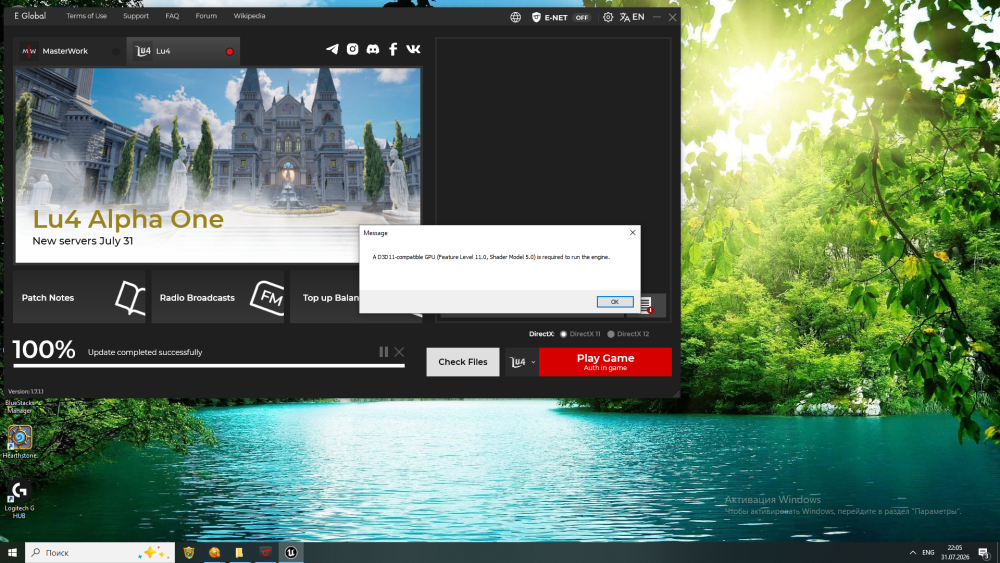The height and width of the screenshot is (563, 1000).
Task: Open Terms of Use menu
Action: (87, 16)
